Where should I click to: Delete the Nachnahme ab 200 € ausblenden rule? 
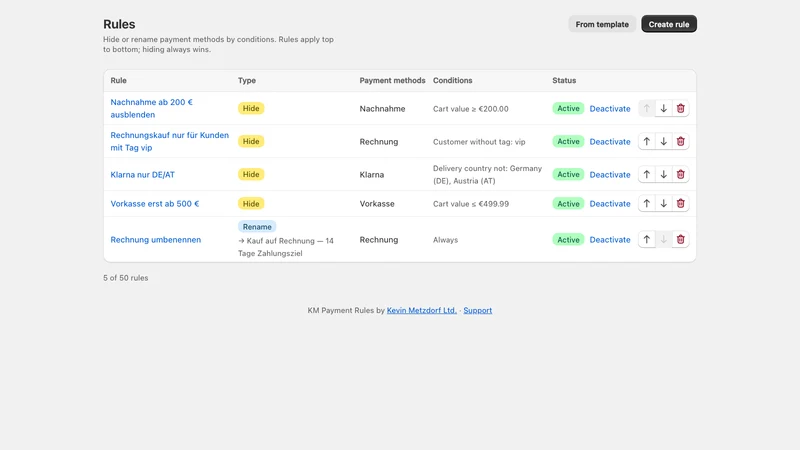pos(681,108)
